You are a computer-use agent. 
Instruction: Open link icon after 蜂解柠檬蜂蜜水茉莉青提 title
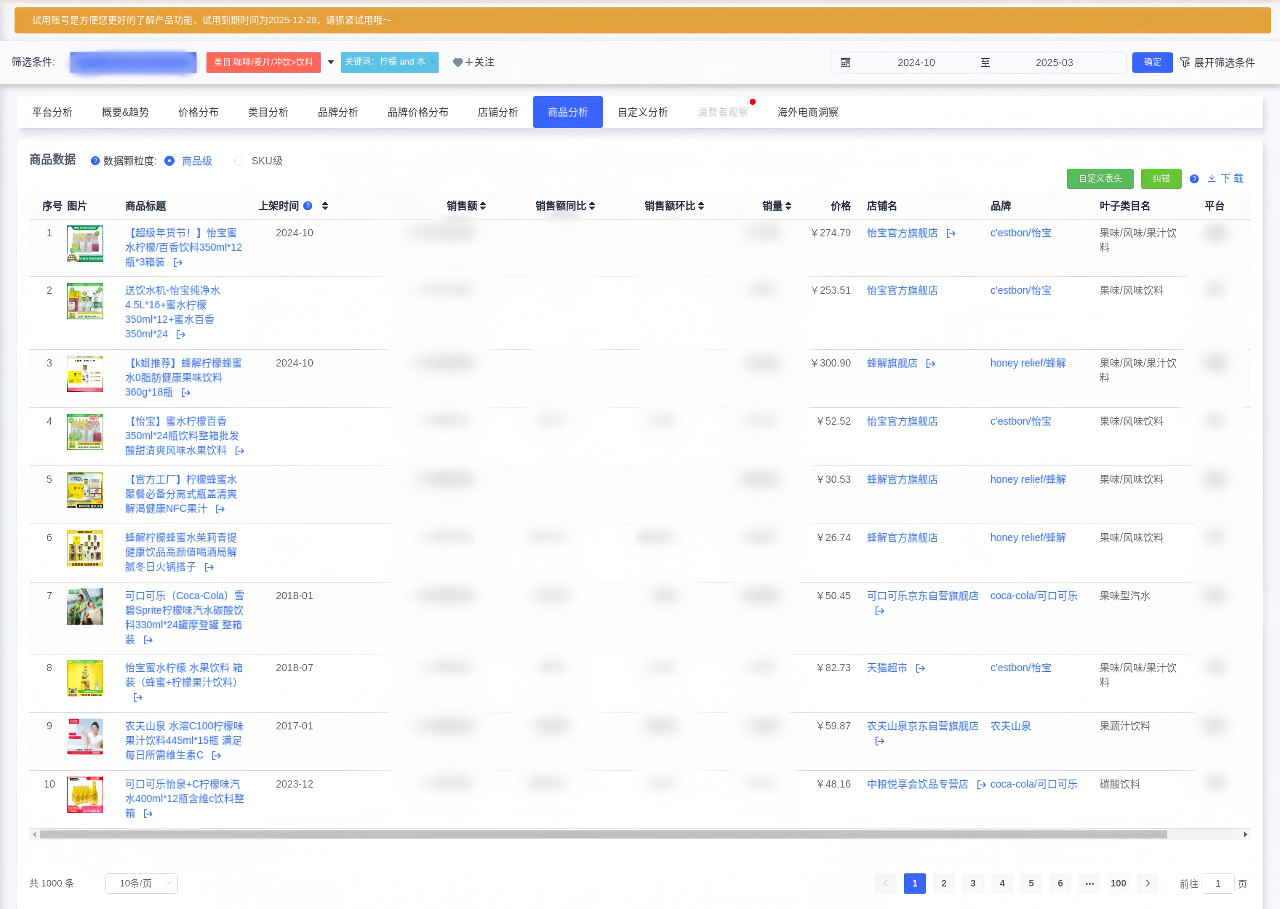(x=209, y=567)
